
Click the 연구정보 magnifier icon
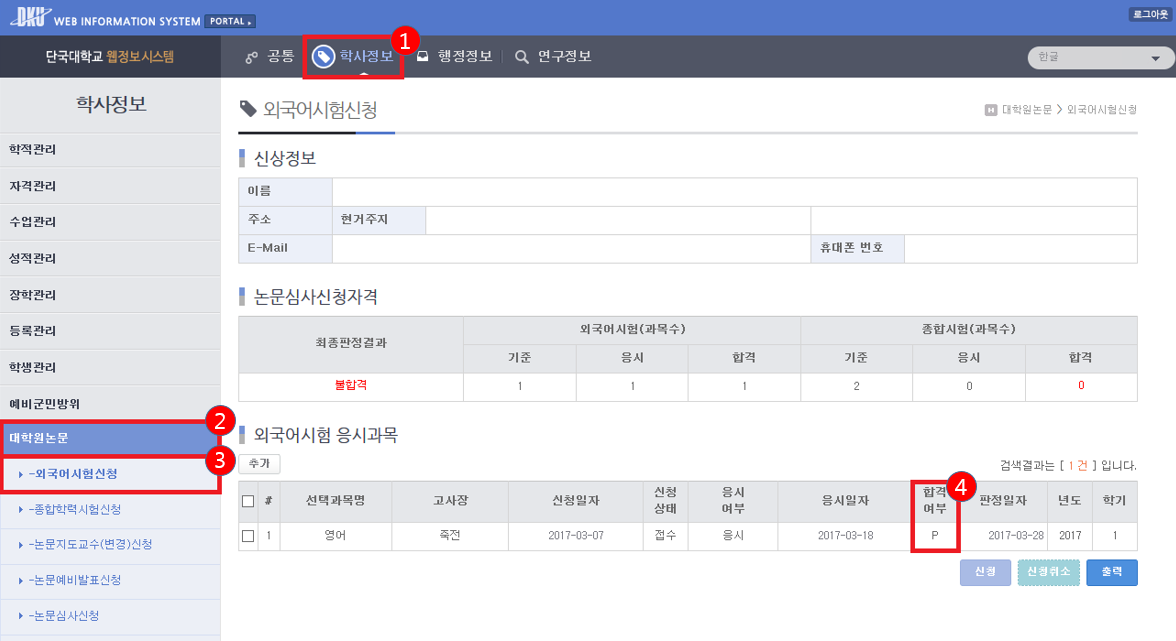(x=522, y=57)
